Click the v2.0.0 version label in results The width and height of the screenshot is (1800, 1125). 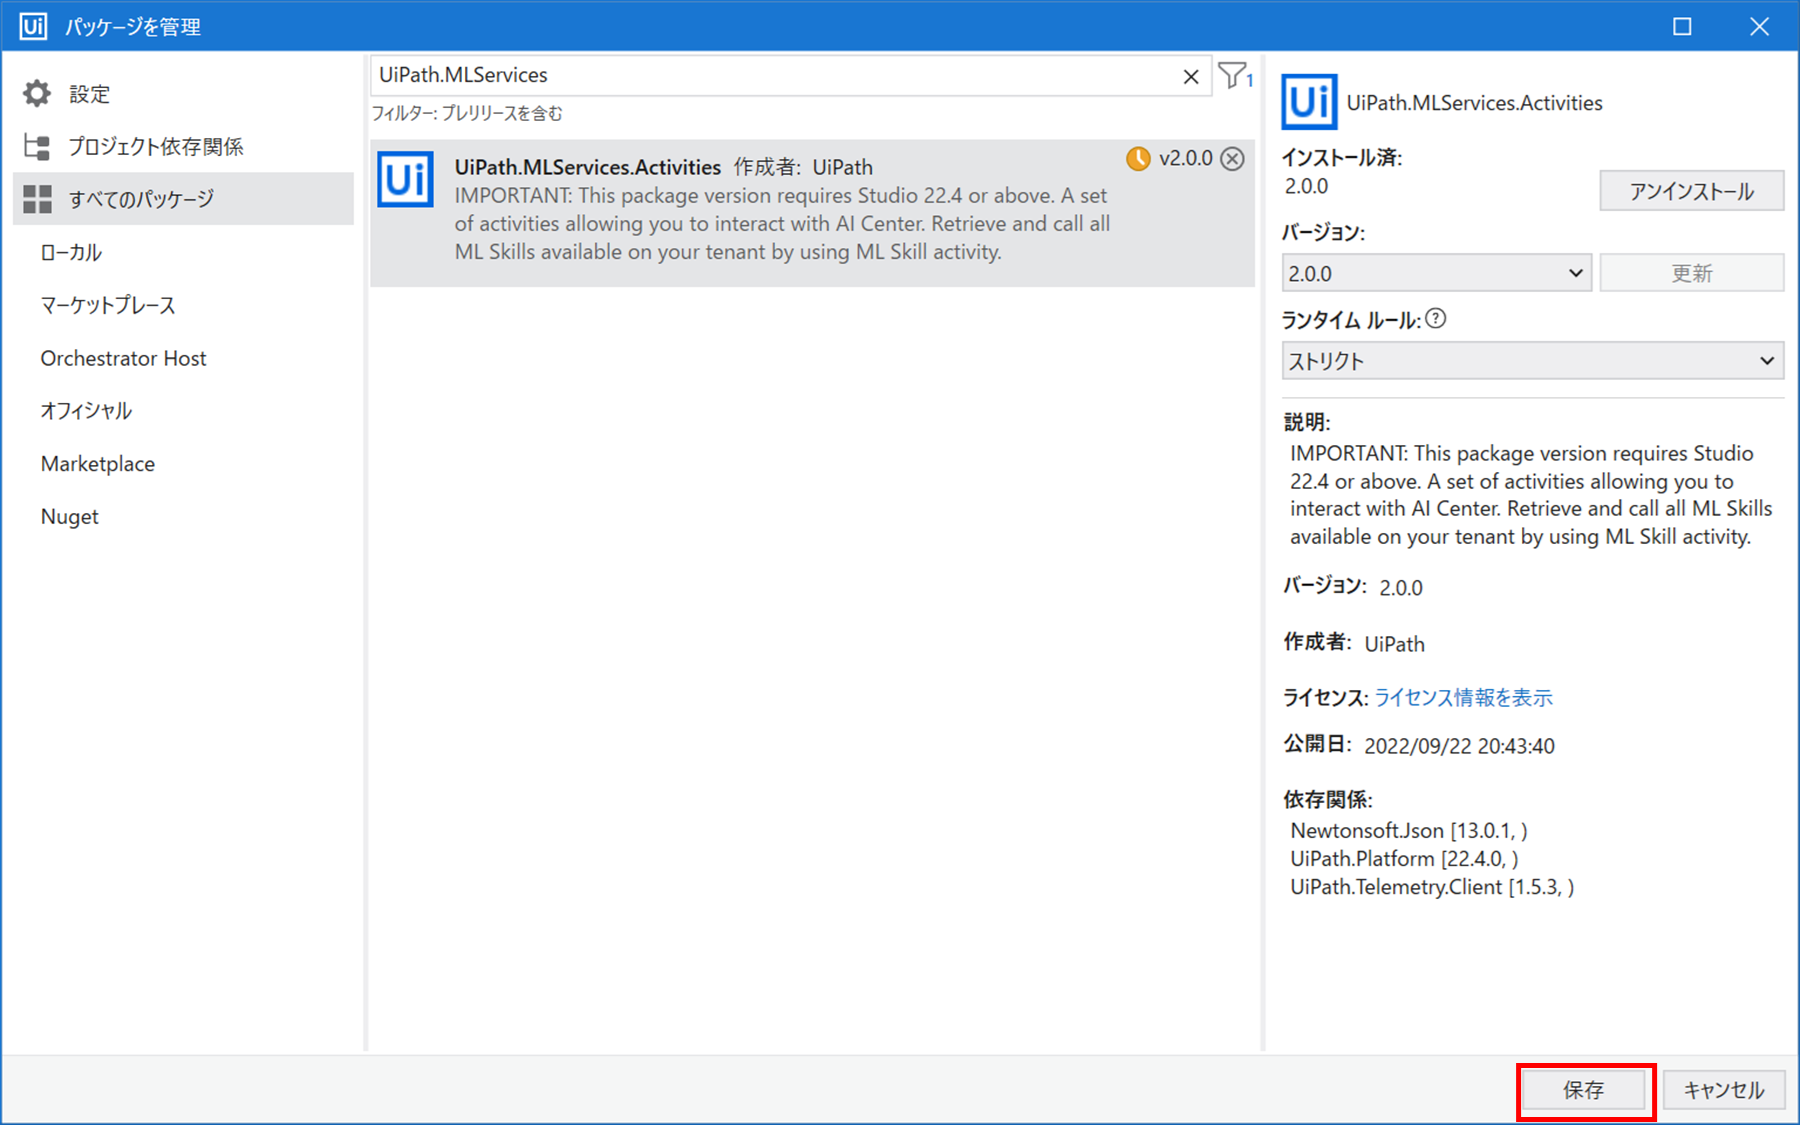[1186, 159]
